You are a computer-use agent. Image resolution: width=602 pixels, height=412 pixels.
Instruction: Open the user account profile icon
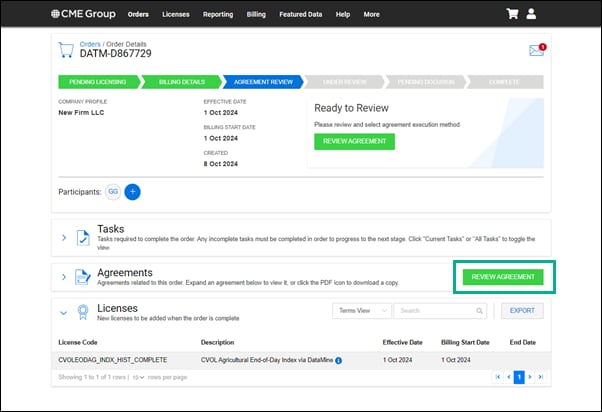pyautogui.click(x=531, y=14)
